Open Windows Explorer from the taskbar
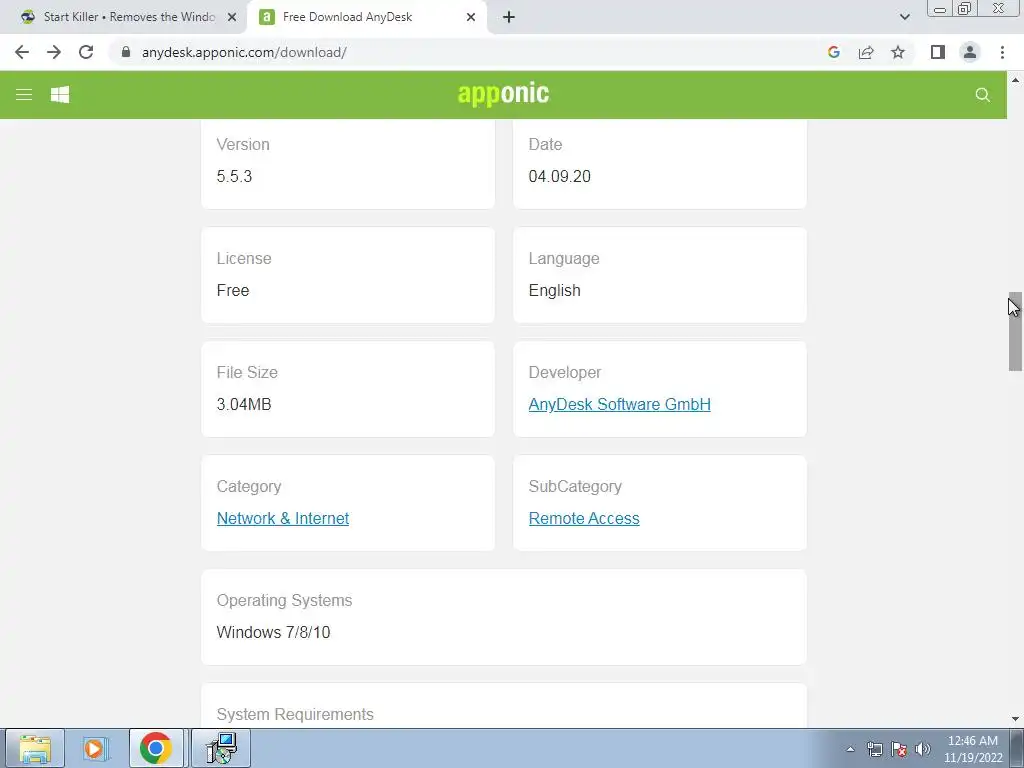 35,748
